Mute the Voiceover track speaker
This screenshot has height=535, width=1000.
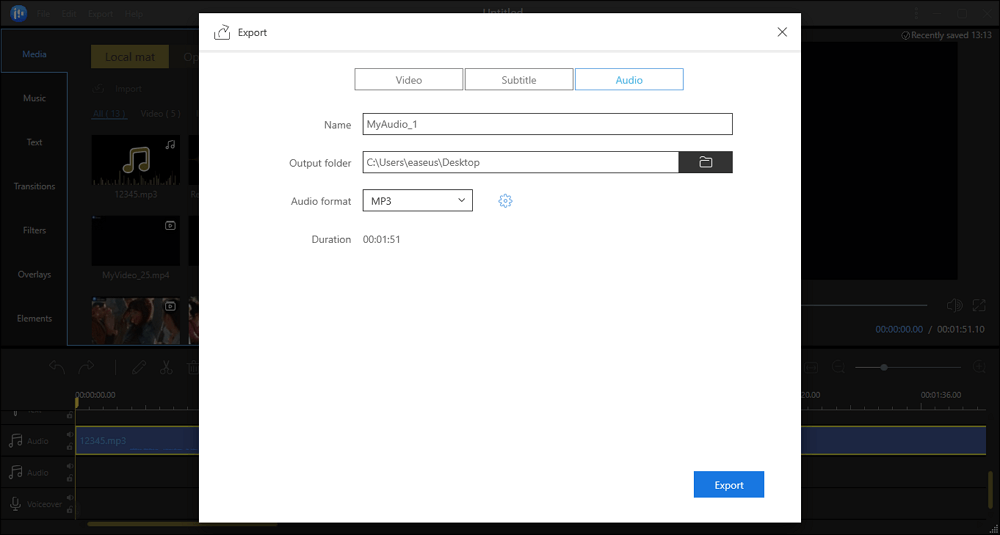69,500
